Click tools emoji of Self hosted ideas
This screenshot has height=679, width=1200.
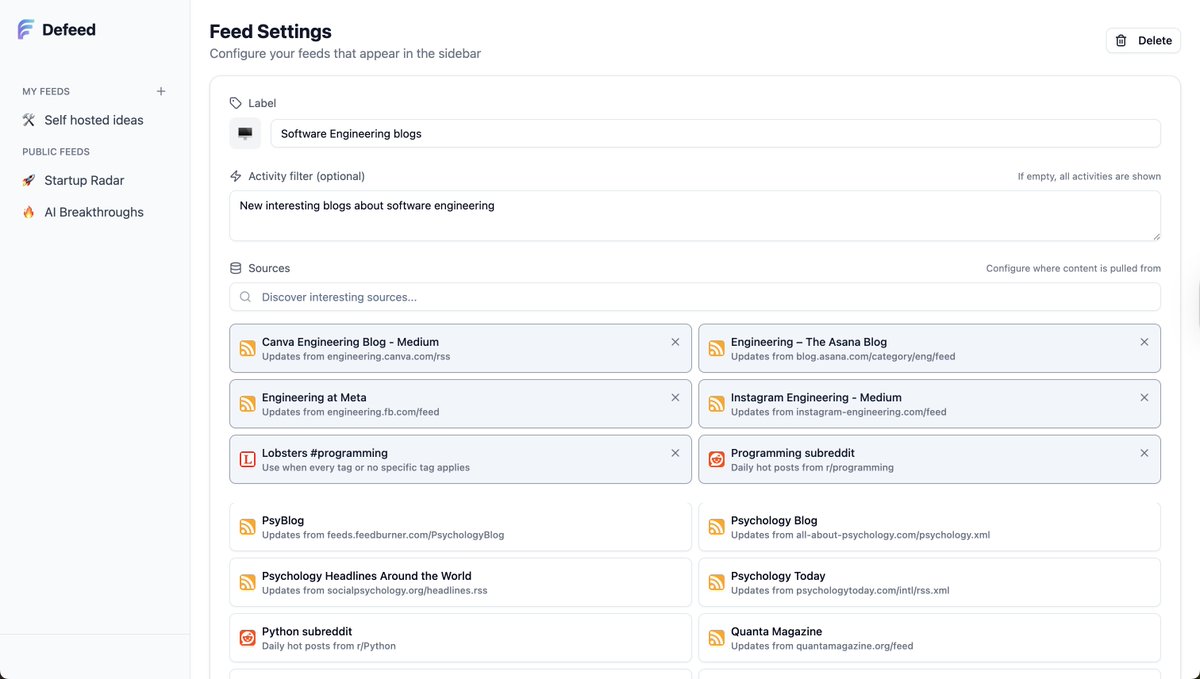coord(28,120)
